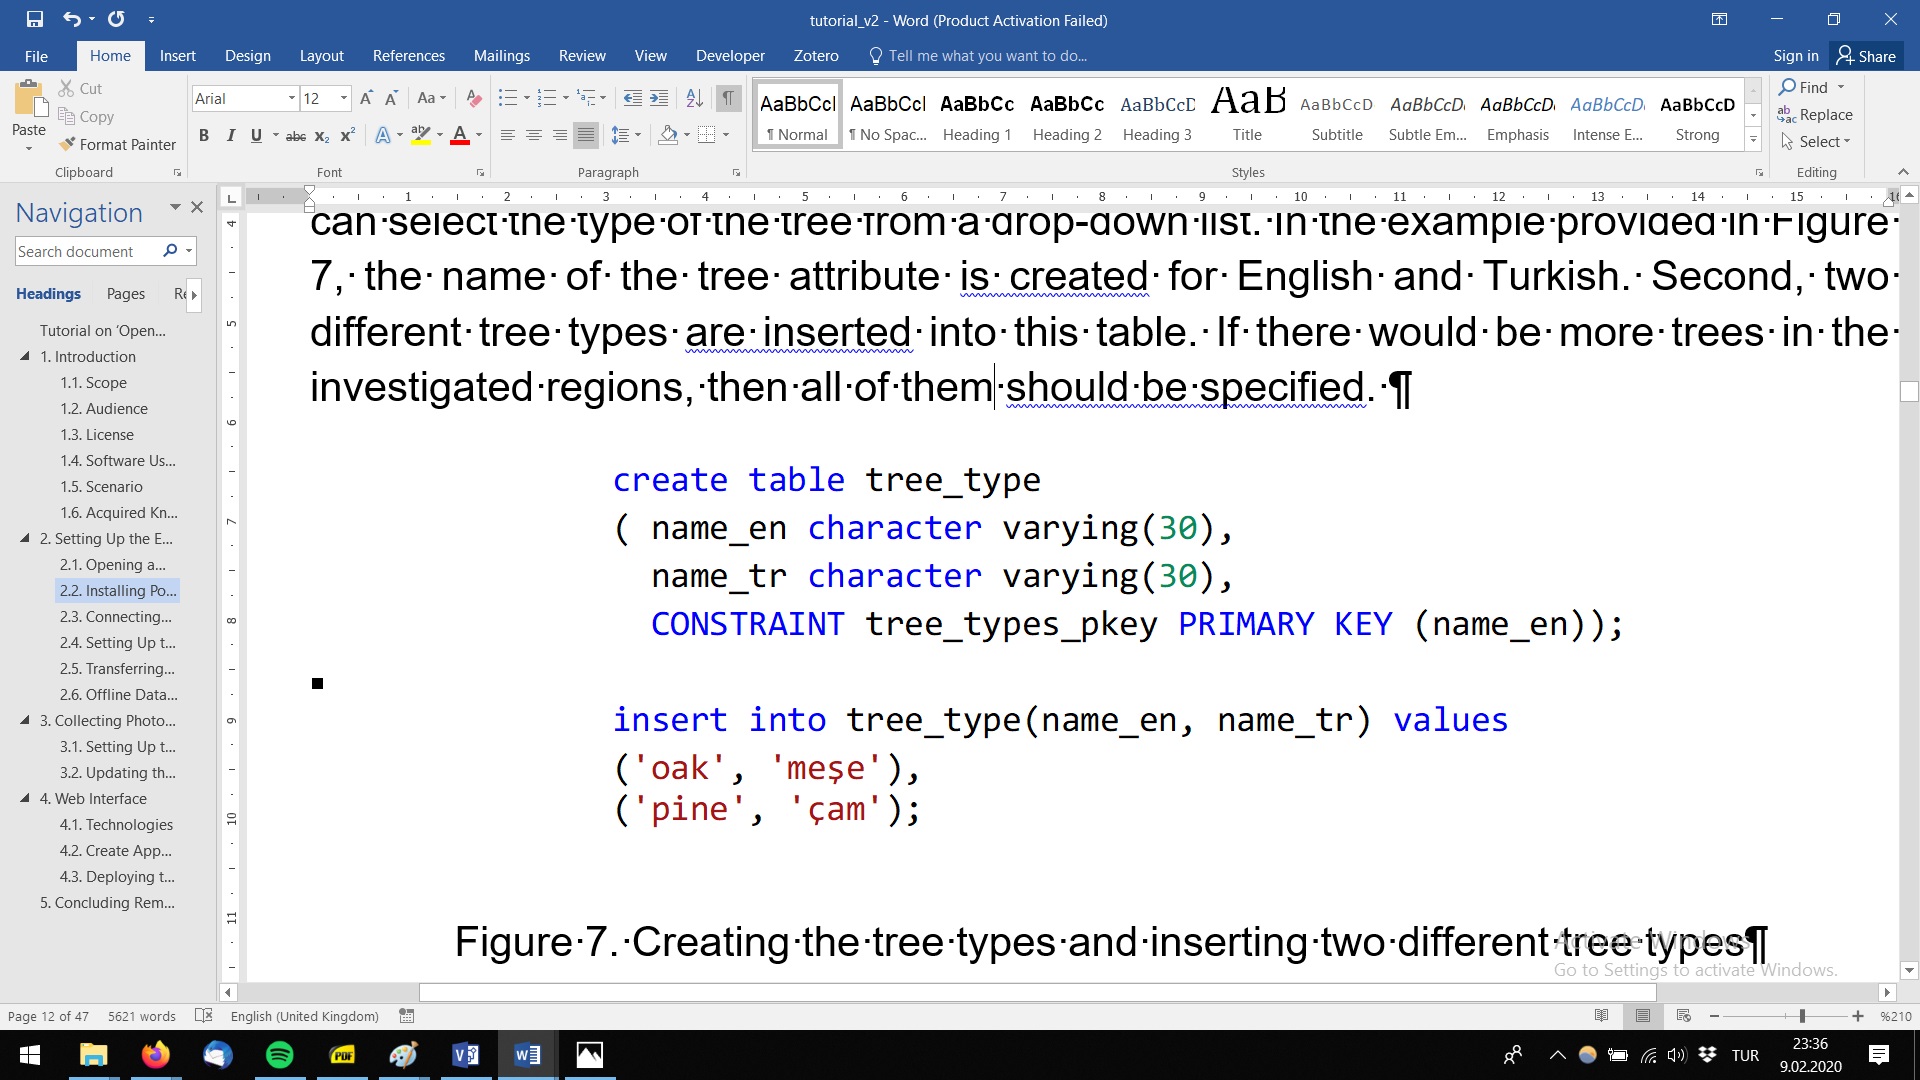Click the Replace button

point(1816,115)
